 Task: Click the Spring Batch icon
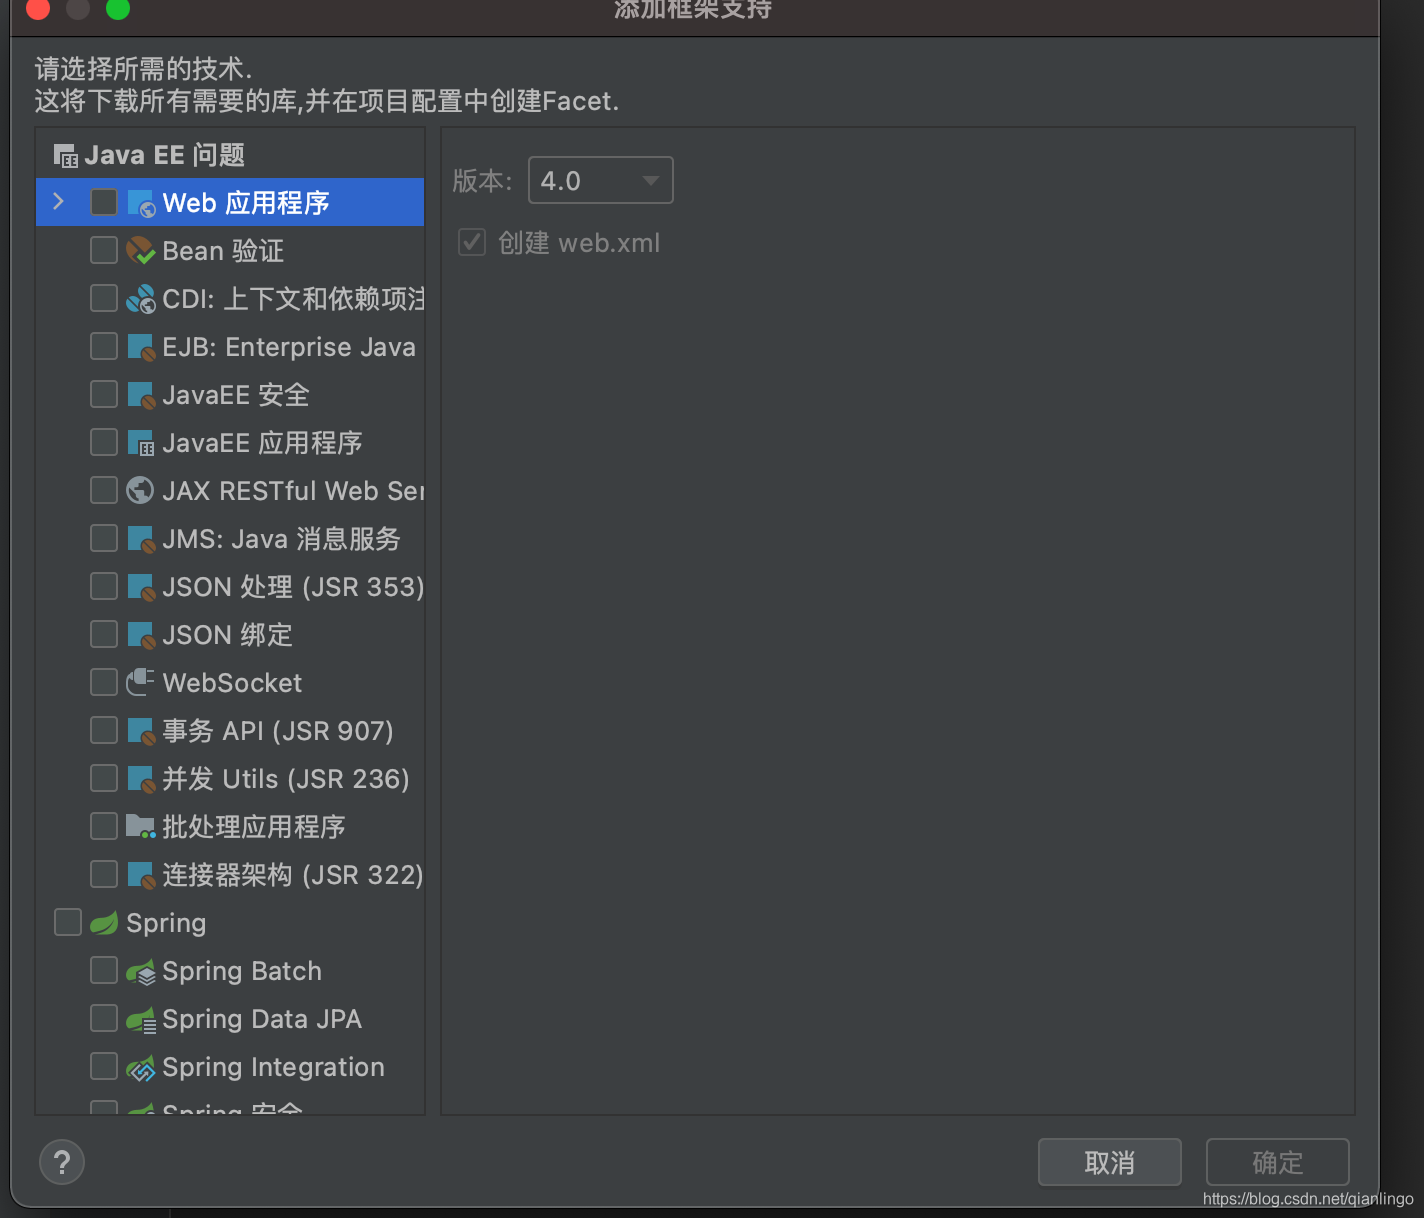(141, 971)
